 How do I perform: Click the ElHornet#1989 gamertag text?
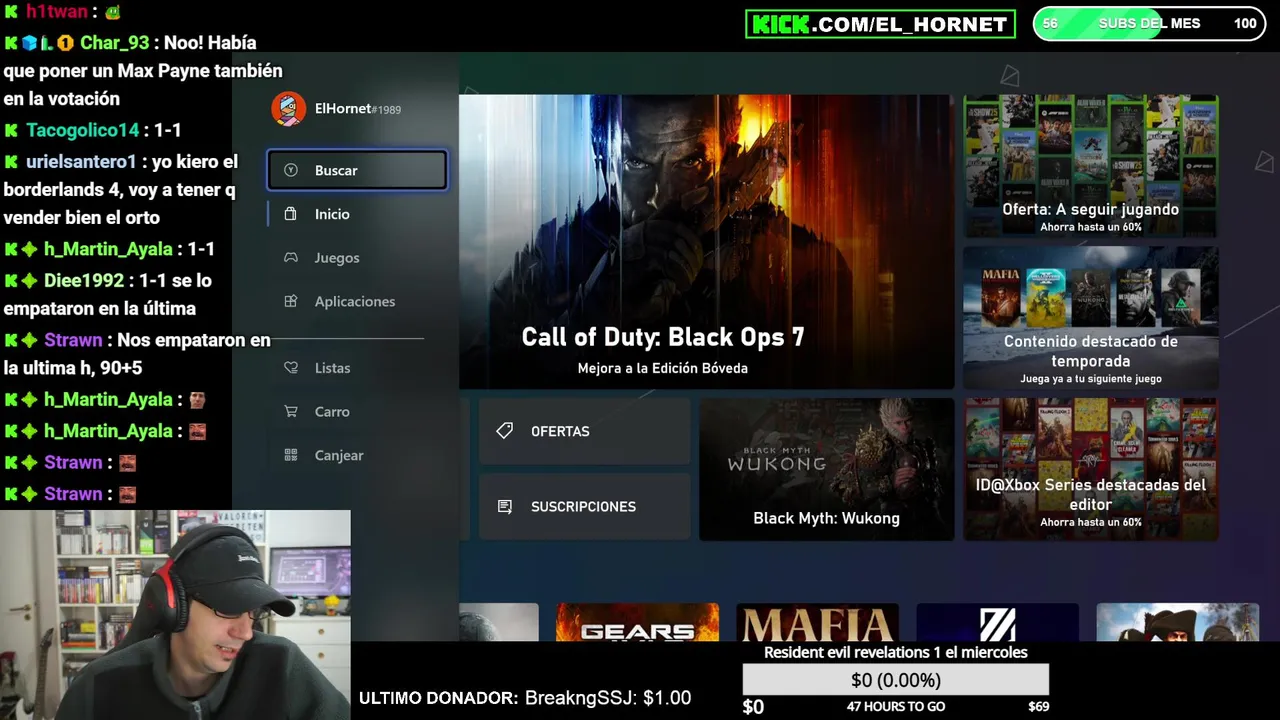click(x=358, y=109)
